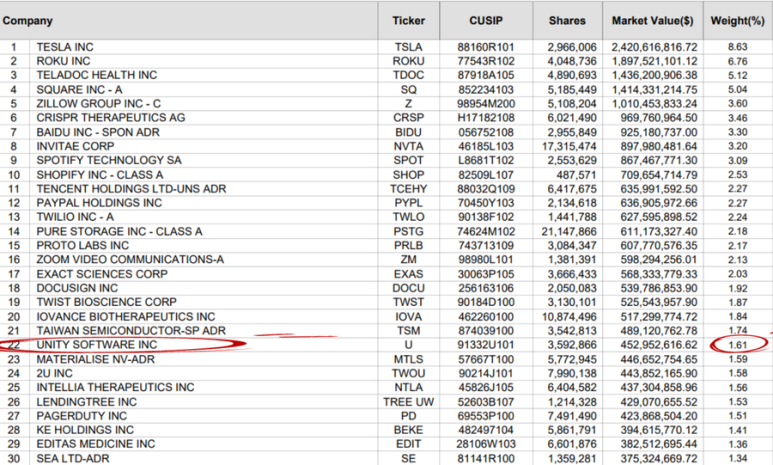Click weight value 8.63
Screen dimensions: 773x465
pos(738,47)
